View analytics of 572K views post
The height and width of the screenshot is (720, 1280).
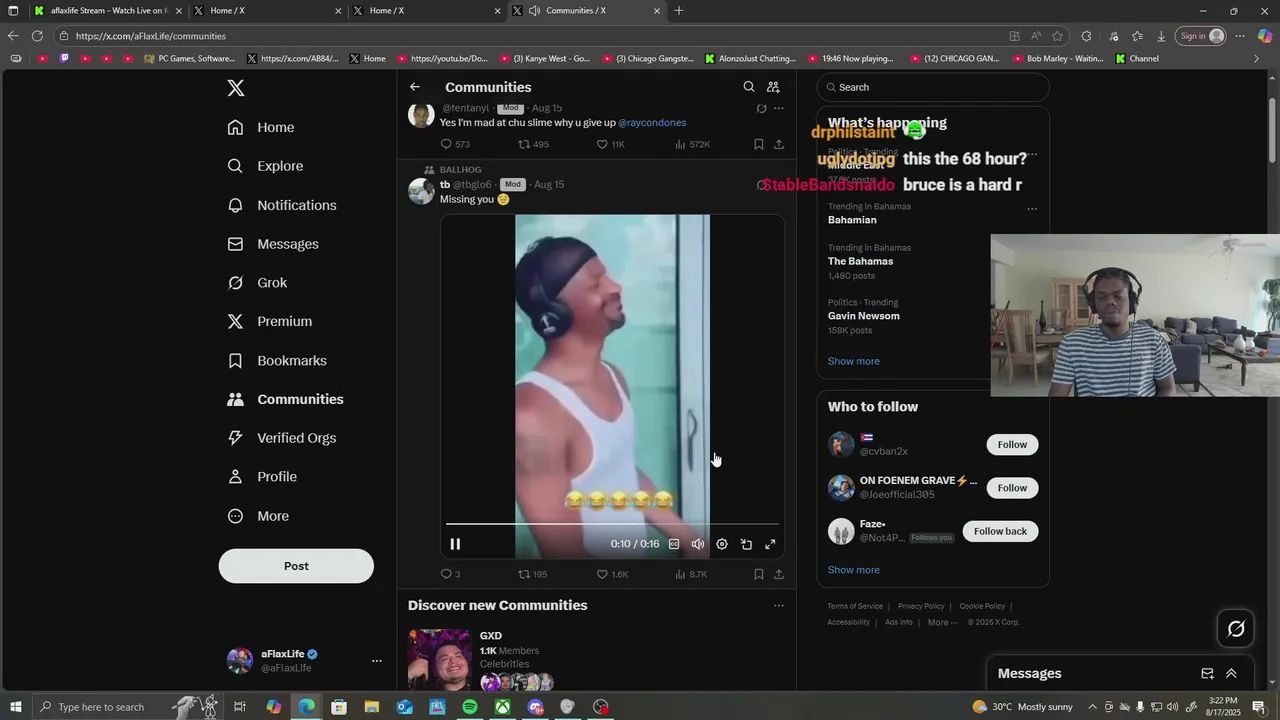coord(692,144)
